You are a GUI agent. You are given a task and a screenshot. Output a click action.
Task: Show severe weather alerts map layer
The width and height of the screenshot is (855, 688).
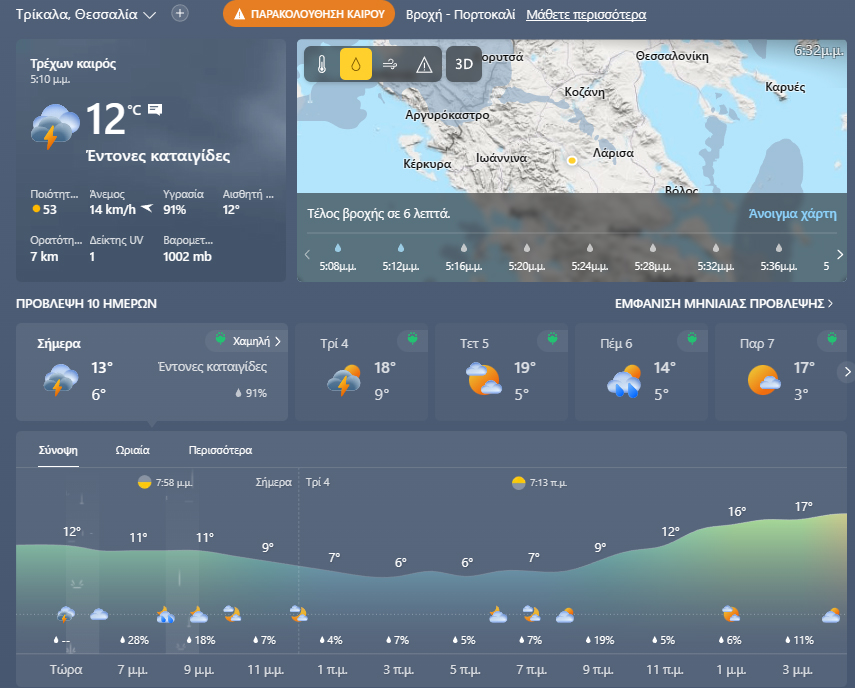pos(424,64)
